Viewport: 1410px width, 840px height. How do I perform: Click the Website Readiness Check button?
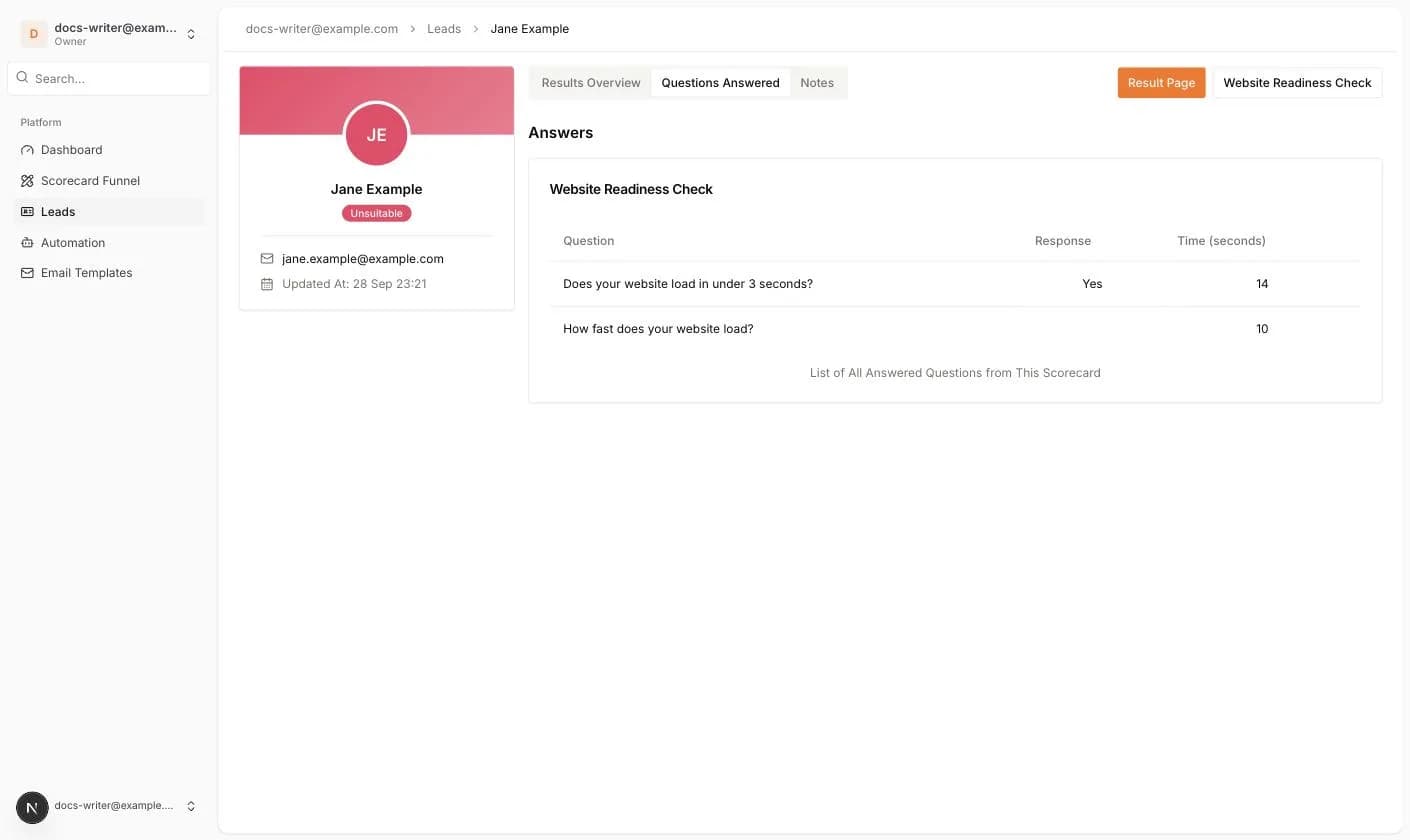point(1297,83)
